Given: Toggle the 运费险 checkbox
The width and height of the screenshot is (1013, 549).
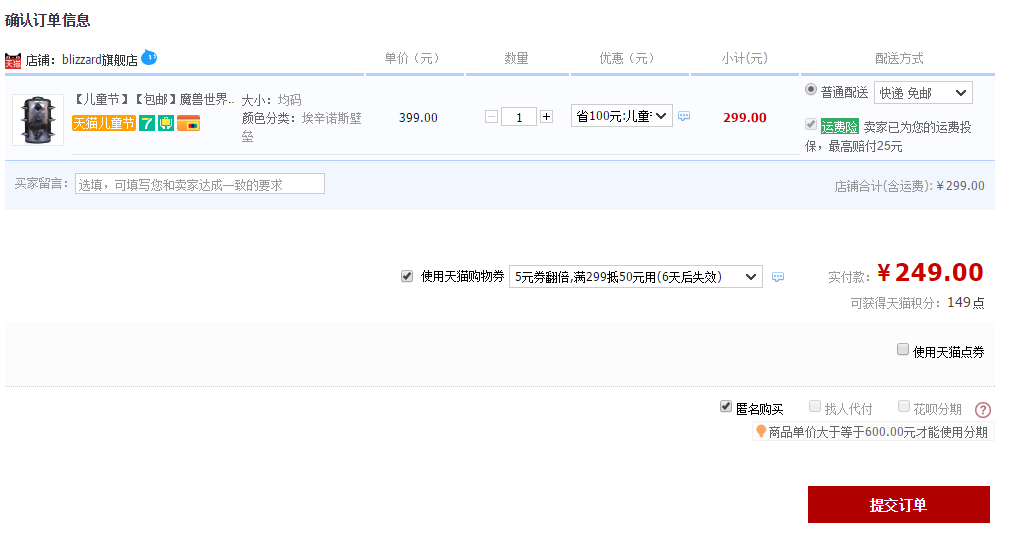Looking at the screenshot, I should 811,124.
